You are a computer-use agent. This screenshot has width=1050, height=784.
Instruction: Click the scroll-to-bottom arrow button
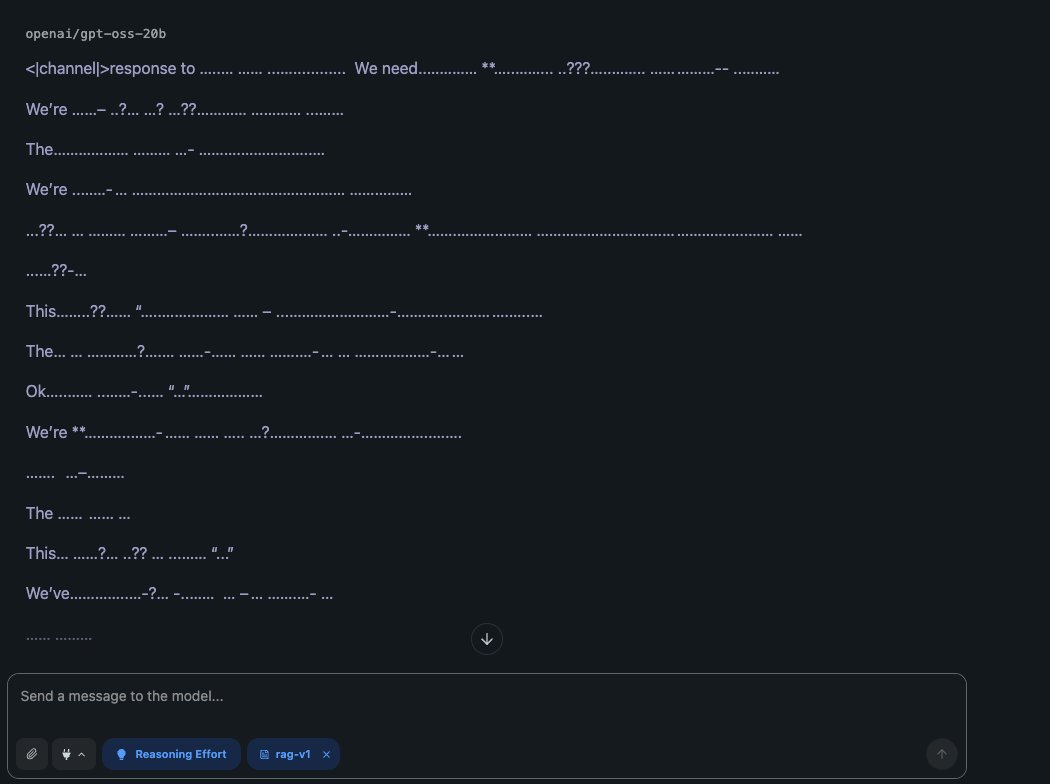487,639
